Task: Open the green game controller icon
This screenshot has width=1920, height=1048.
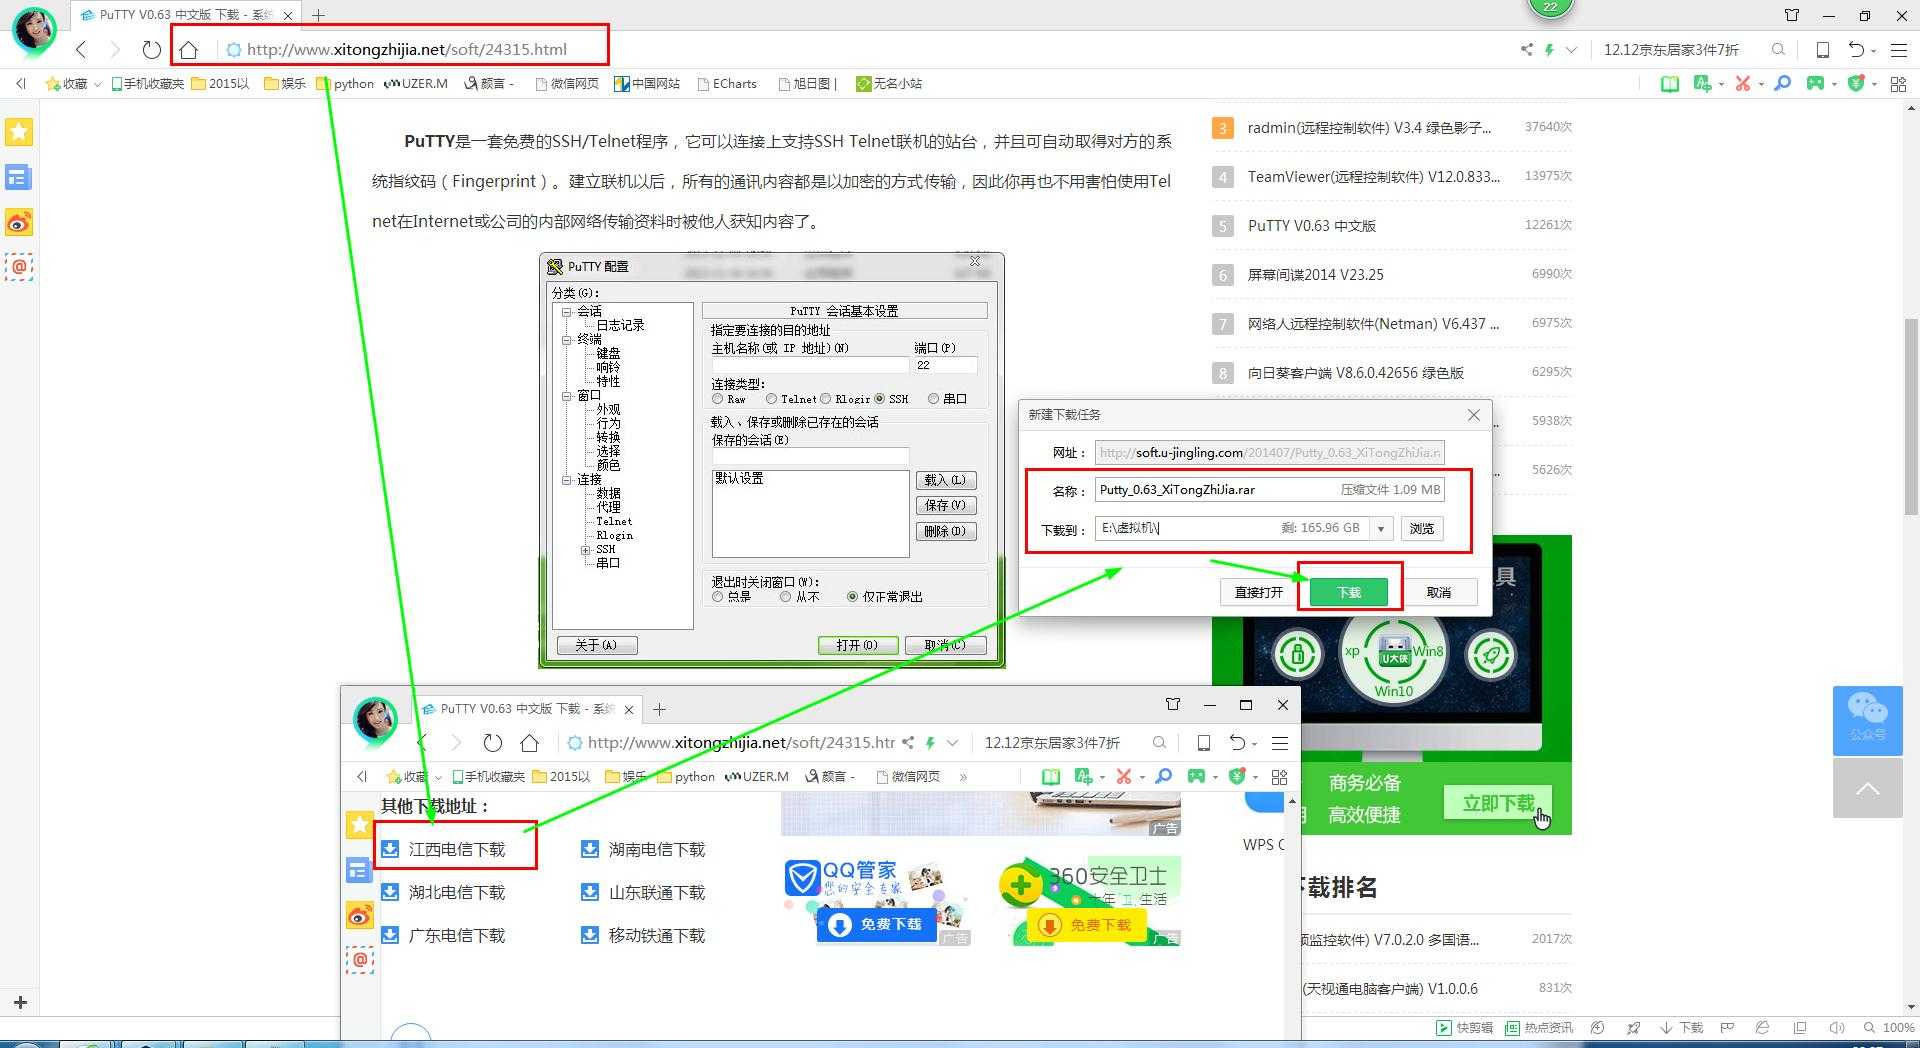Action: coord(1815,84)
